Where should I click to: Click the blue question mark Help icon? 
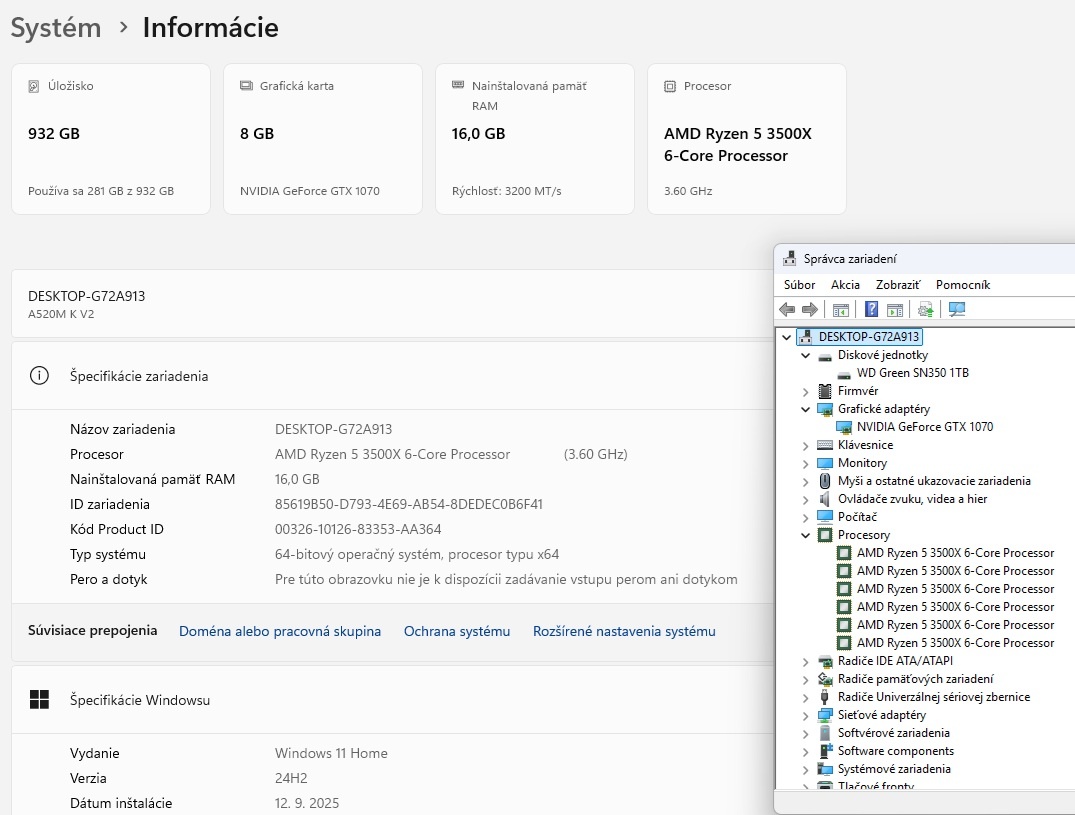click(872, 310)
